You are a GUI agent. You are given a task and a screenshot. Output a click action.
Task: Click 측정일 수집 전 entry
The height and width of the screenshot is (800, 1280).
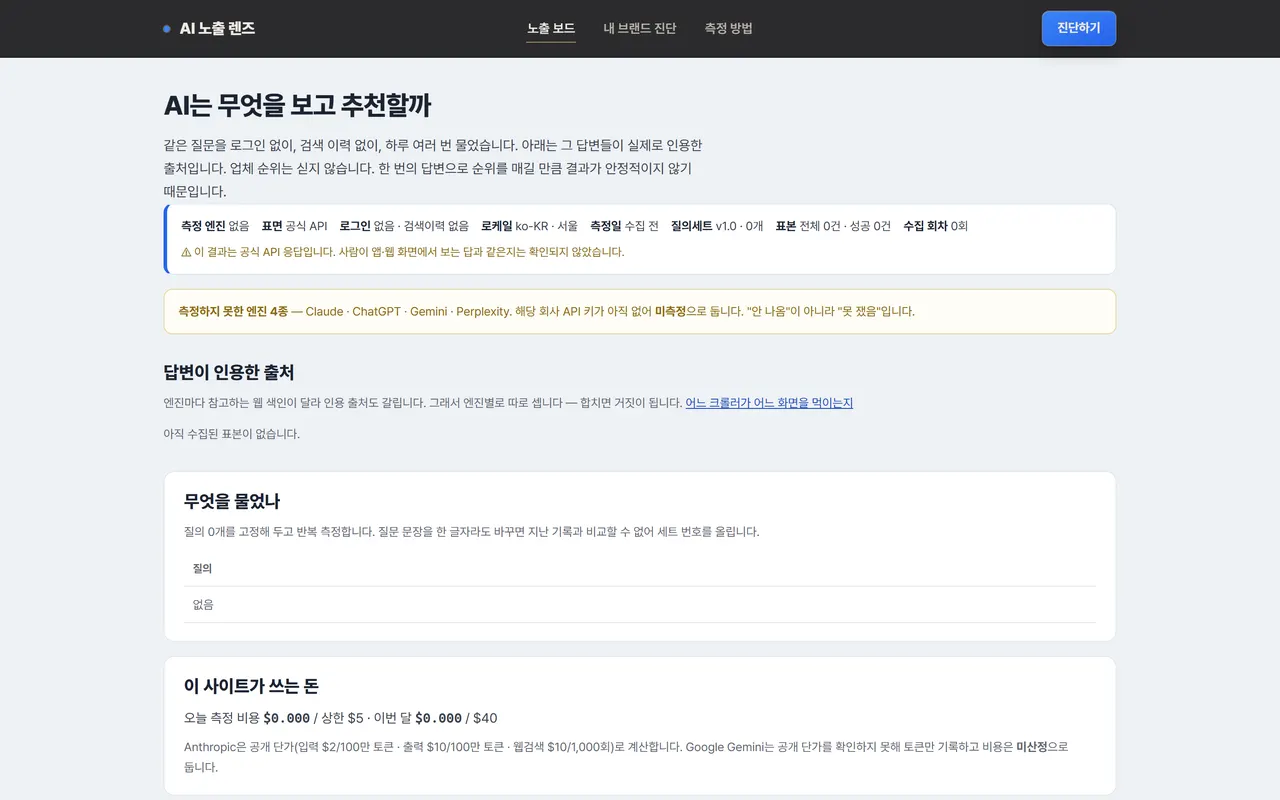click(x=624, y=226)
